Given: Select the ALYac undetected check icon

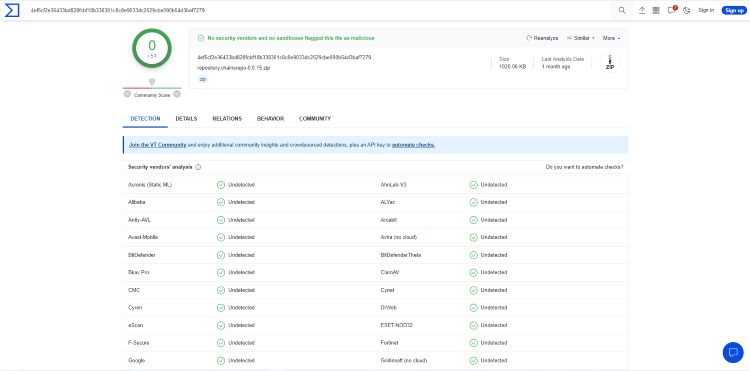Looking at the screenshot, I should coord(474,202).
